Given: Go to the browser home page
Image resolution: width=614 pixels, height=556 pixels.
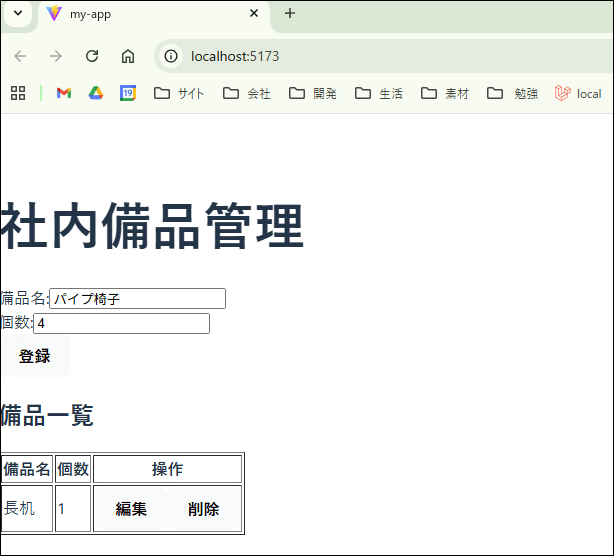Looking at the screenshot, I should click(128, 56).
